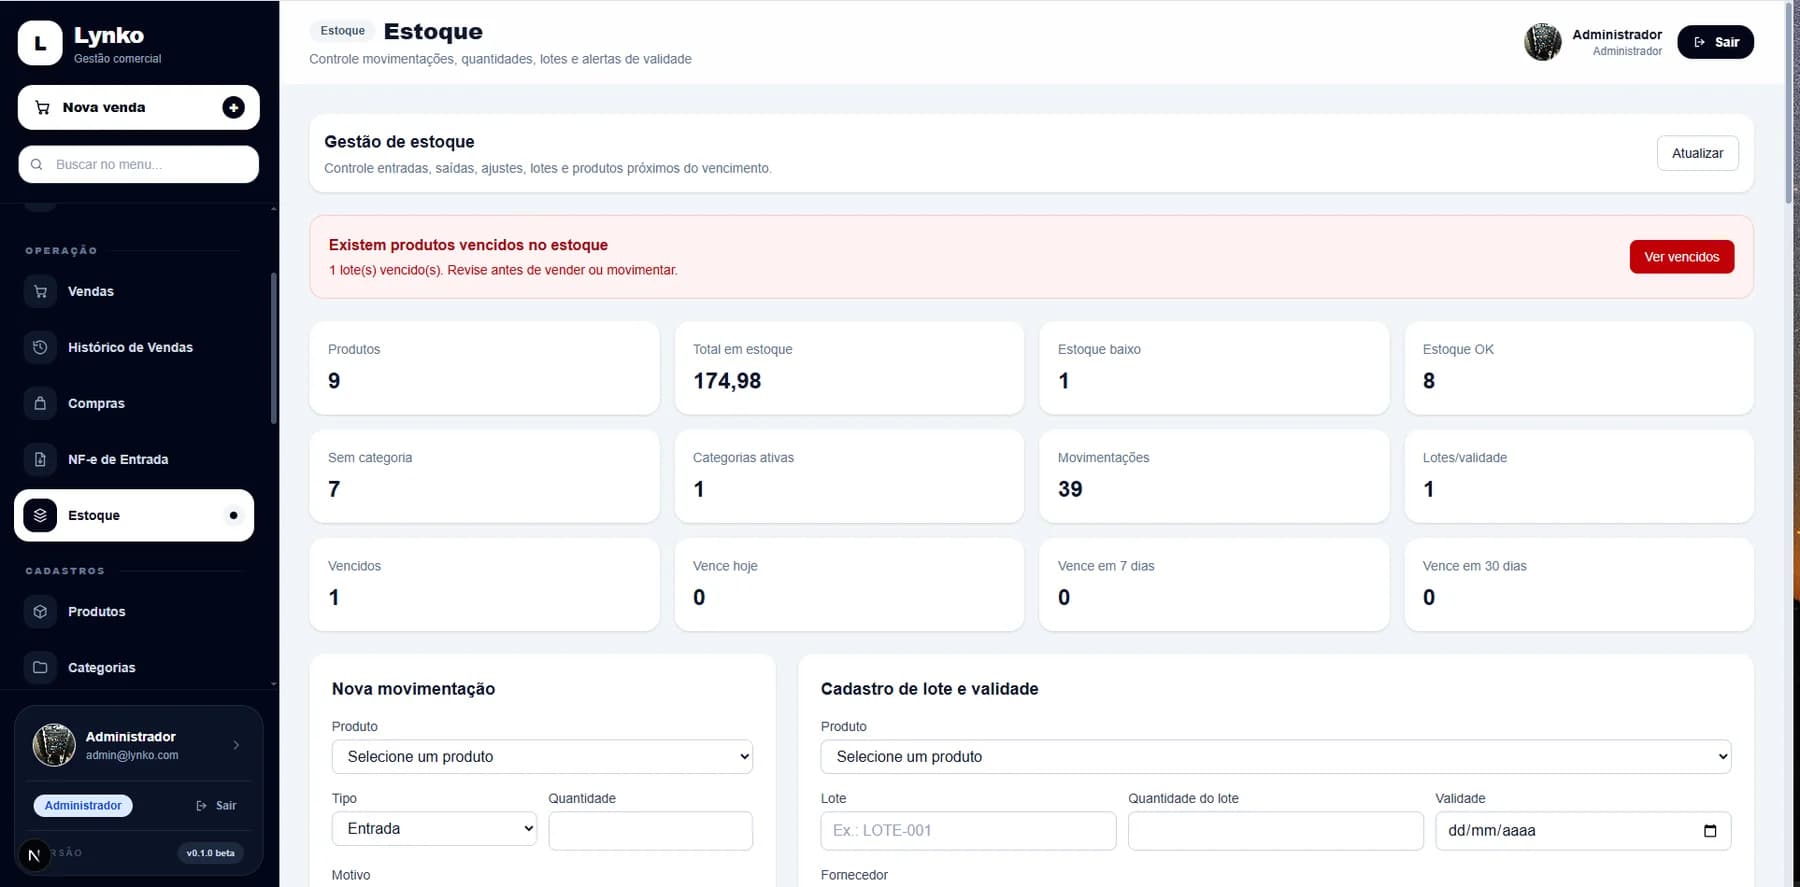The width and height of the screenshot is (1800, 887).
Task: Click the page vertical scrollbar
Action: click(1789, 104)
